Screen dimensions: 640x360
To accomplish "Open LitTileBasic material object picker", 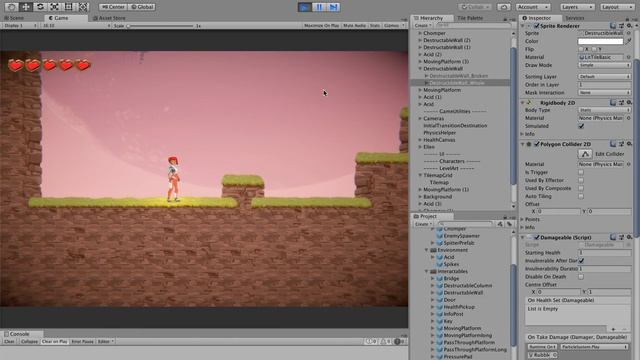I will [629, 57].
